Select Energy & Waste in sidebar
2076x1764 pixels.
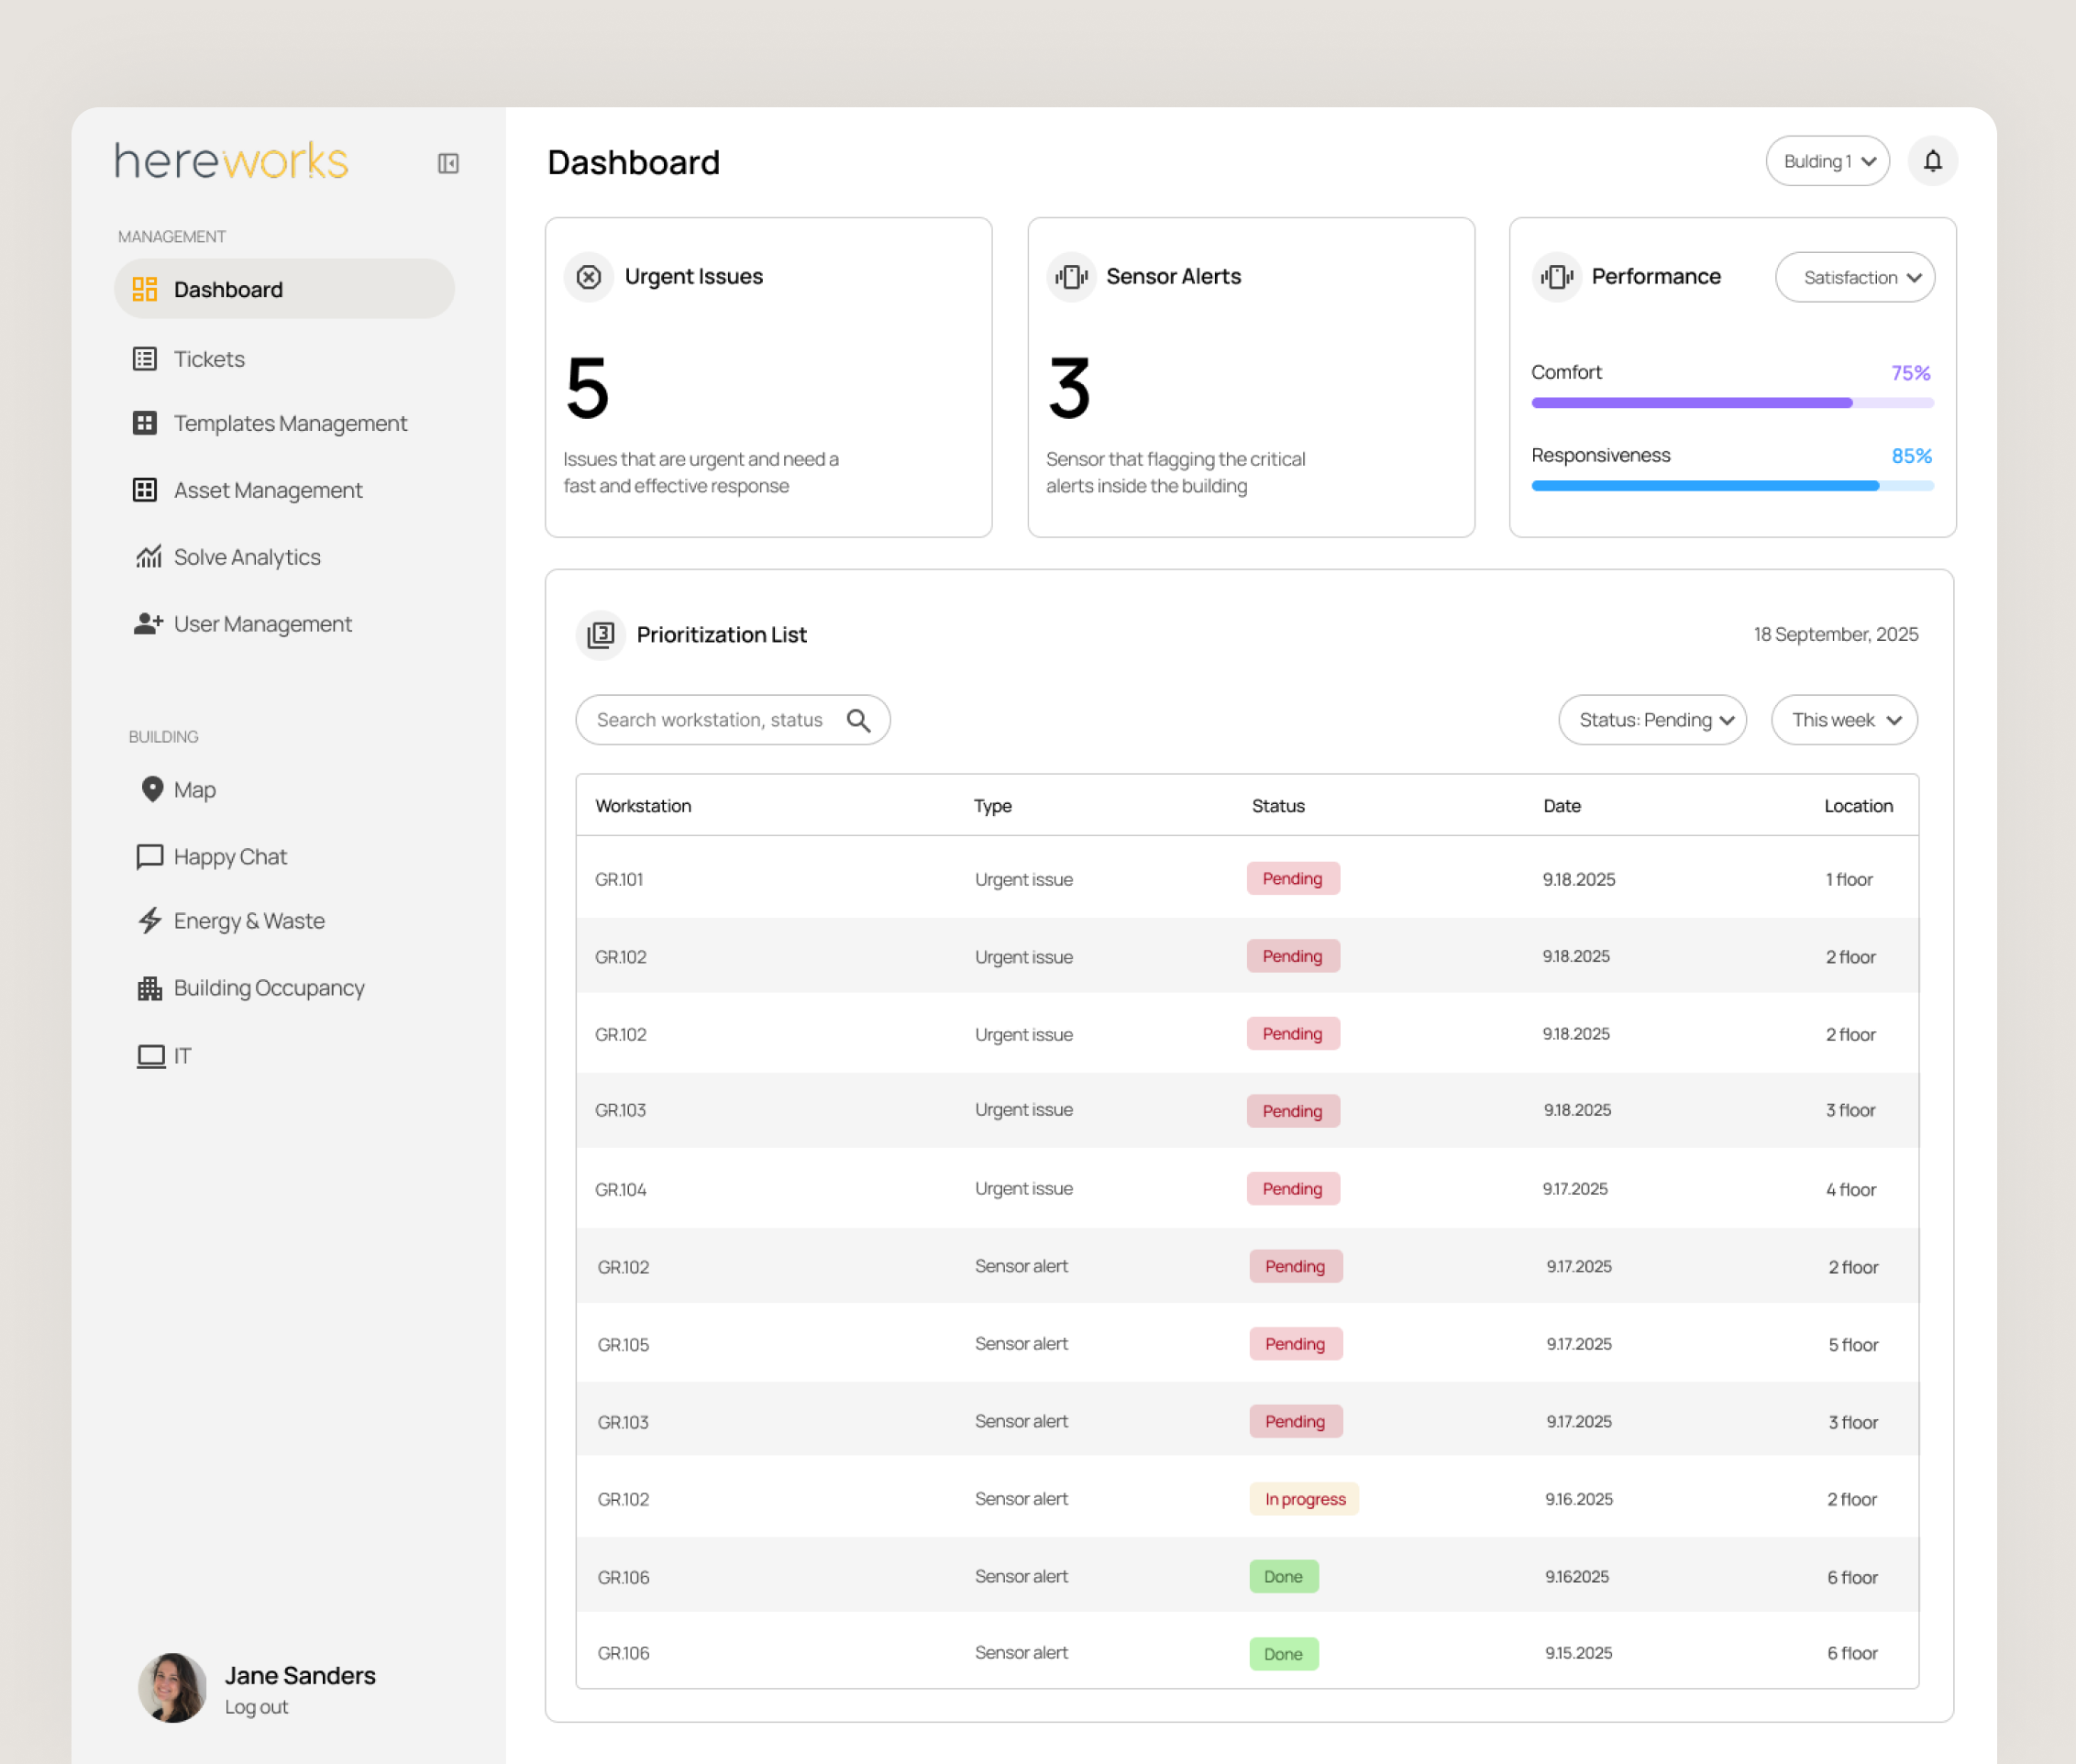point(248,921)
